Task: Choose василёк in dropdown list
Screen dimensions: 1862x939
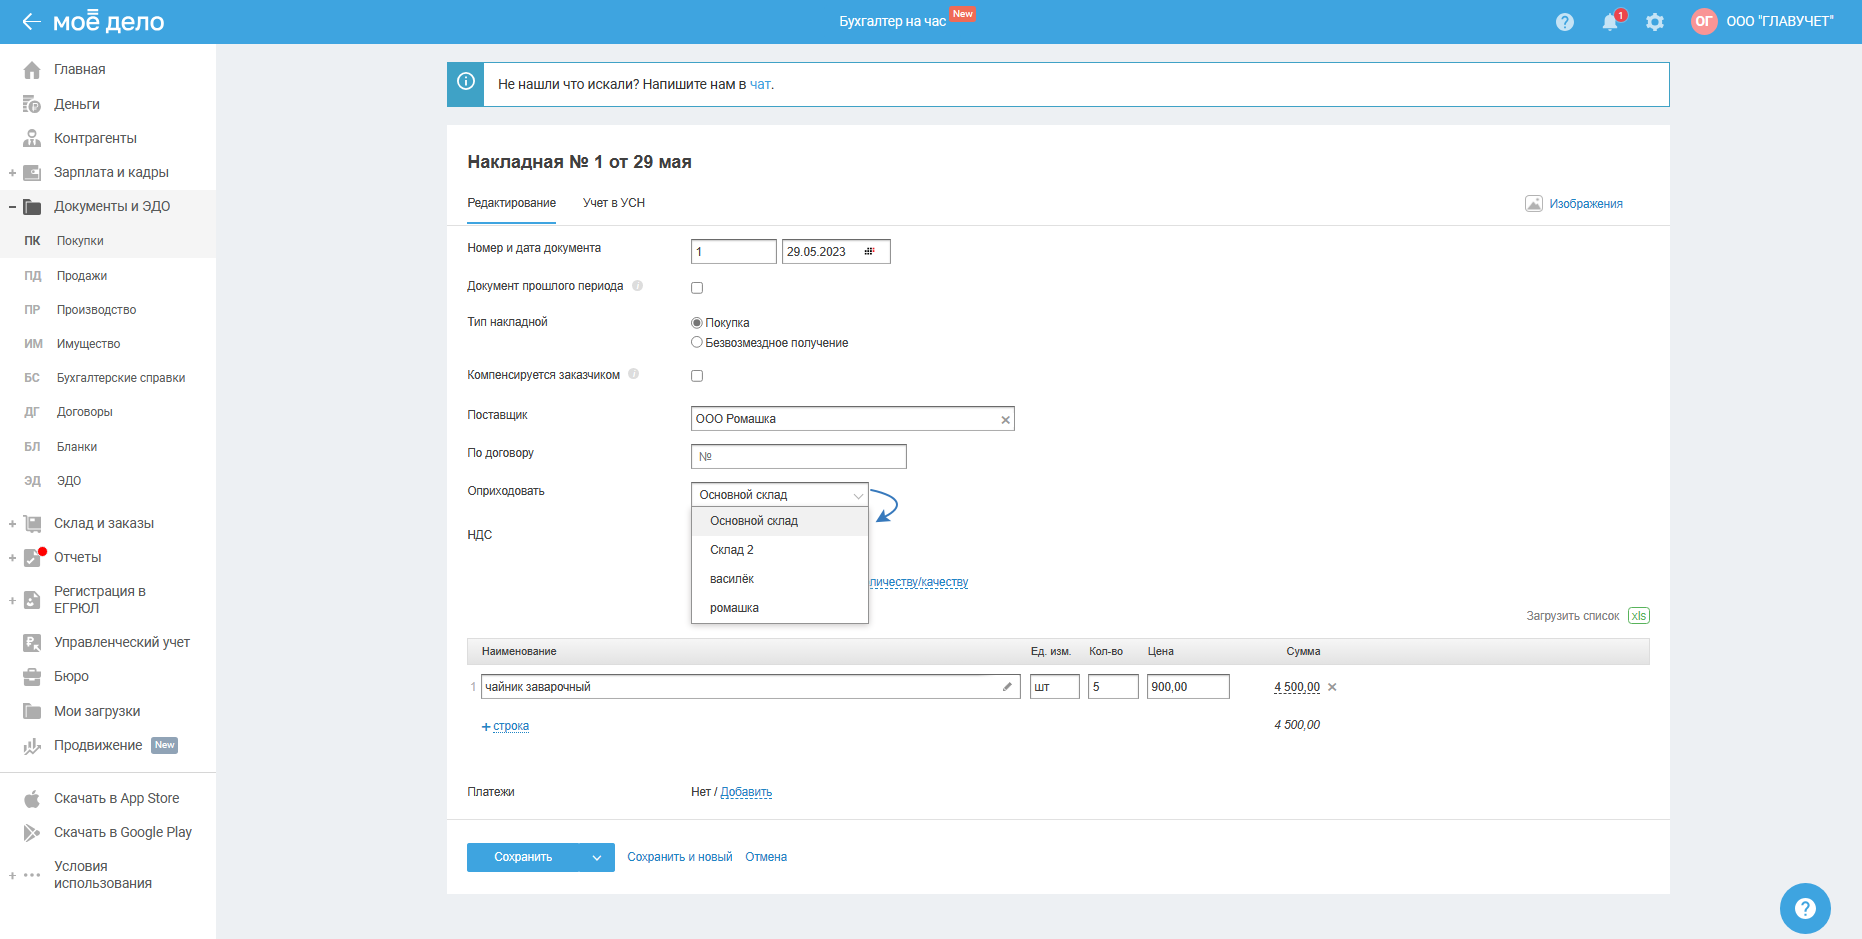Action: (x=780, y=579)
